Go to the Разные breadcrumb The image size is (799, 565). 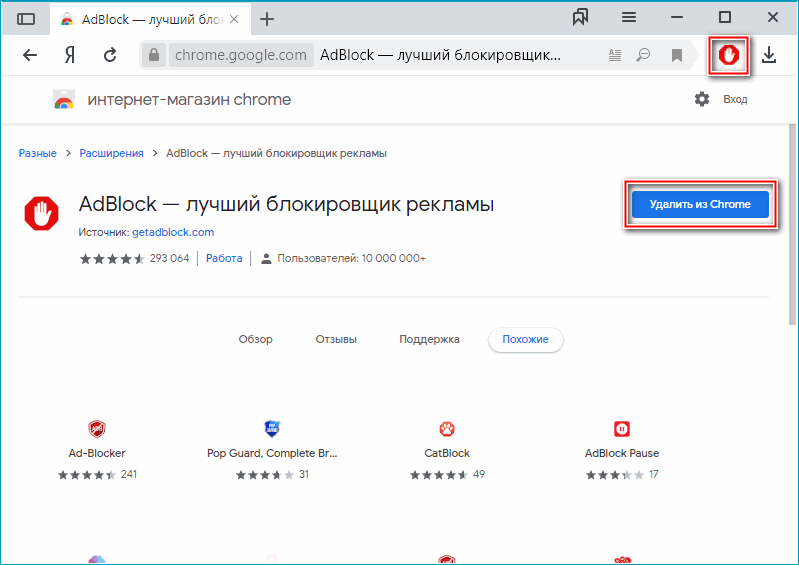click(x=38, y=153)
